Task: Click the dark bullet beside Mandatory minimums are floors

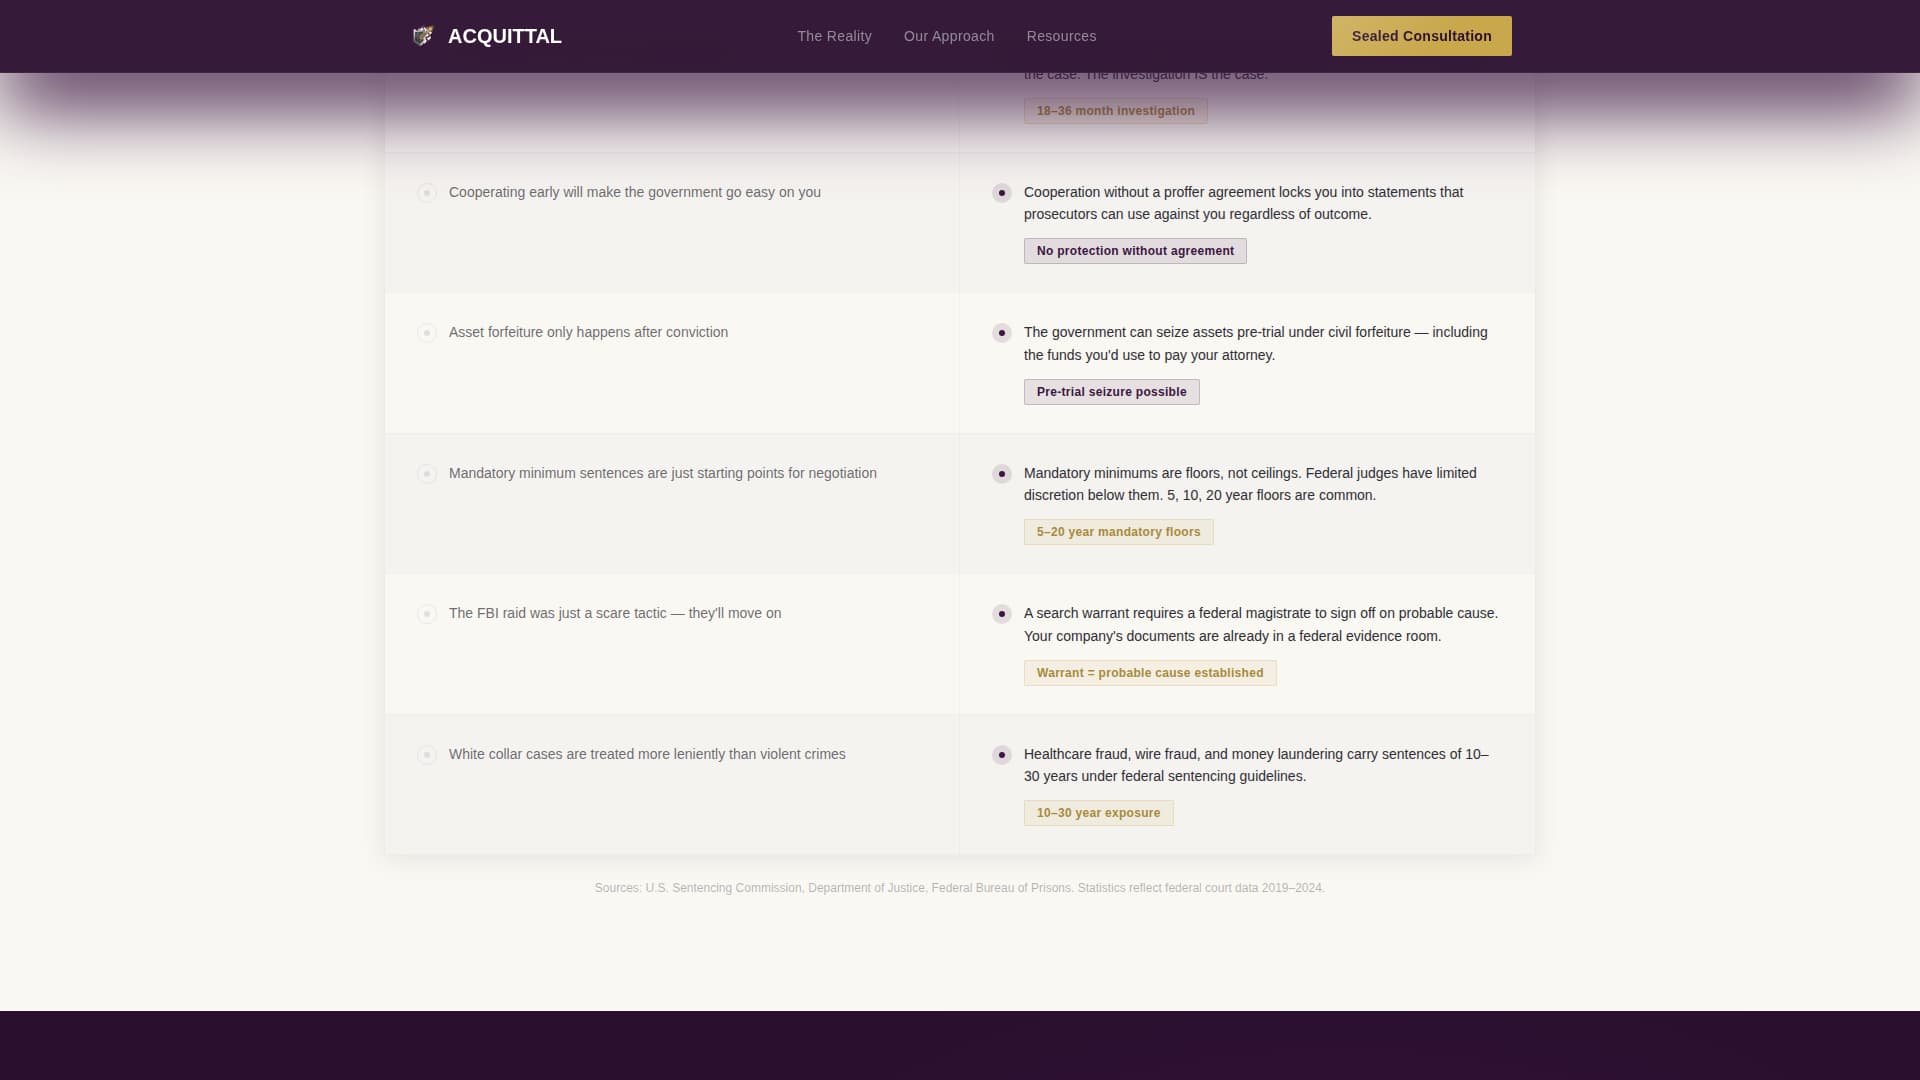Action: click(1002, 474)
